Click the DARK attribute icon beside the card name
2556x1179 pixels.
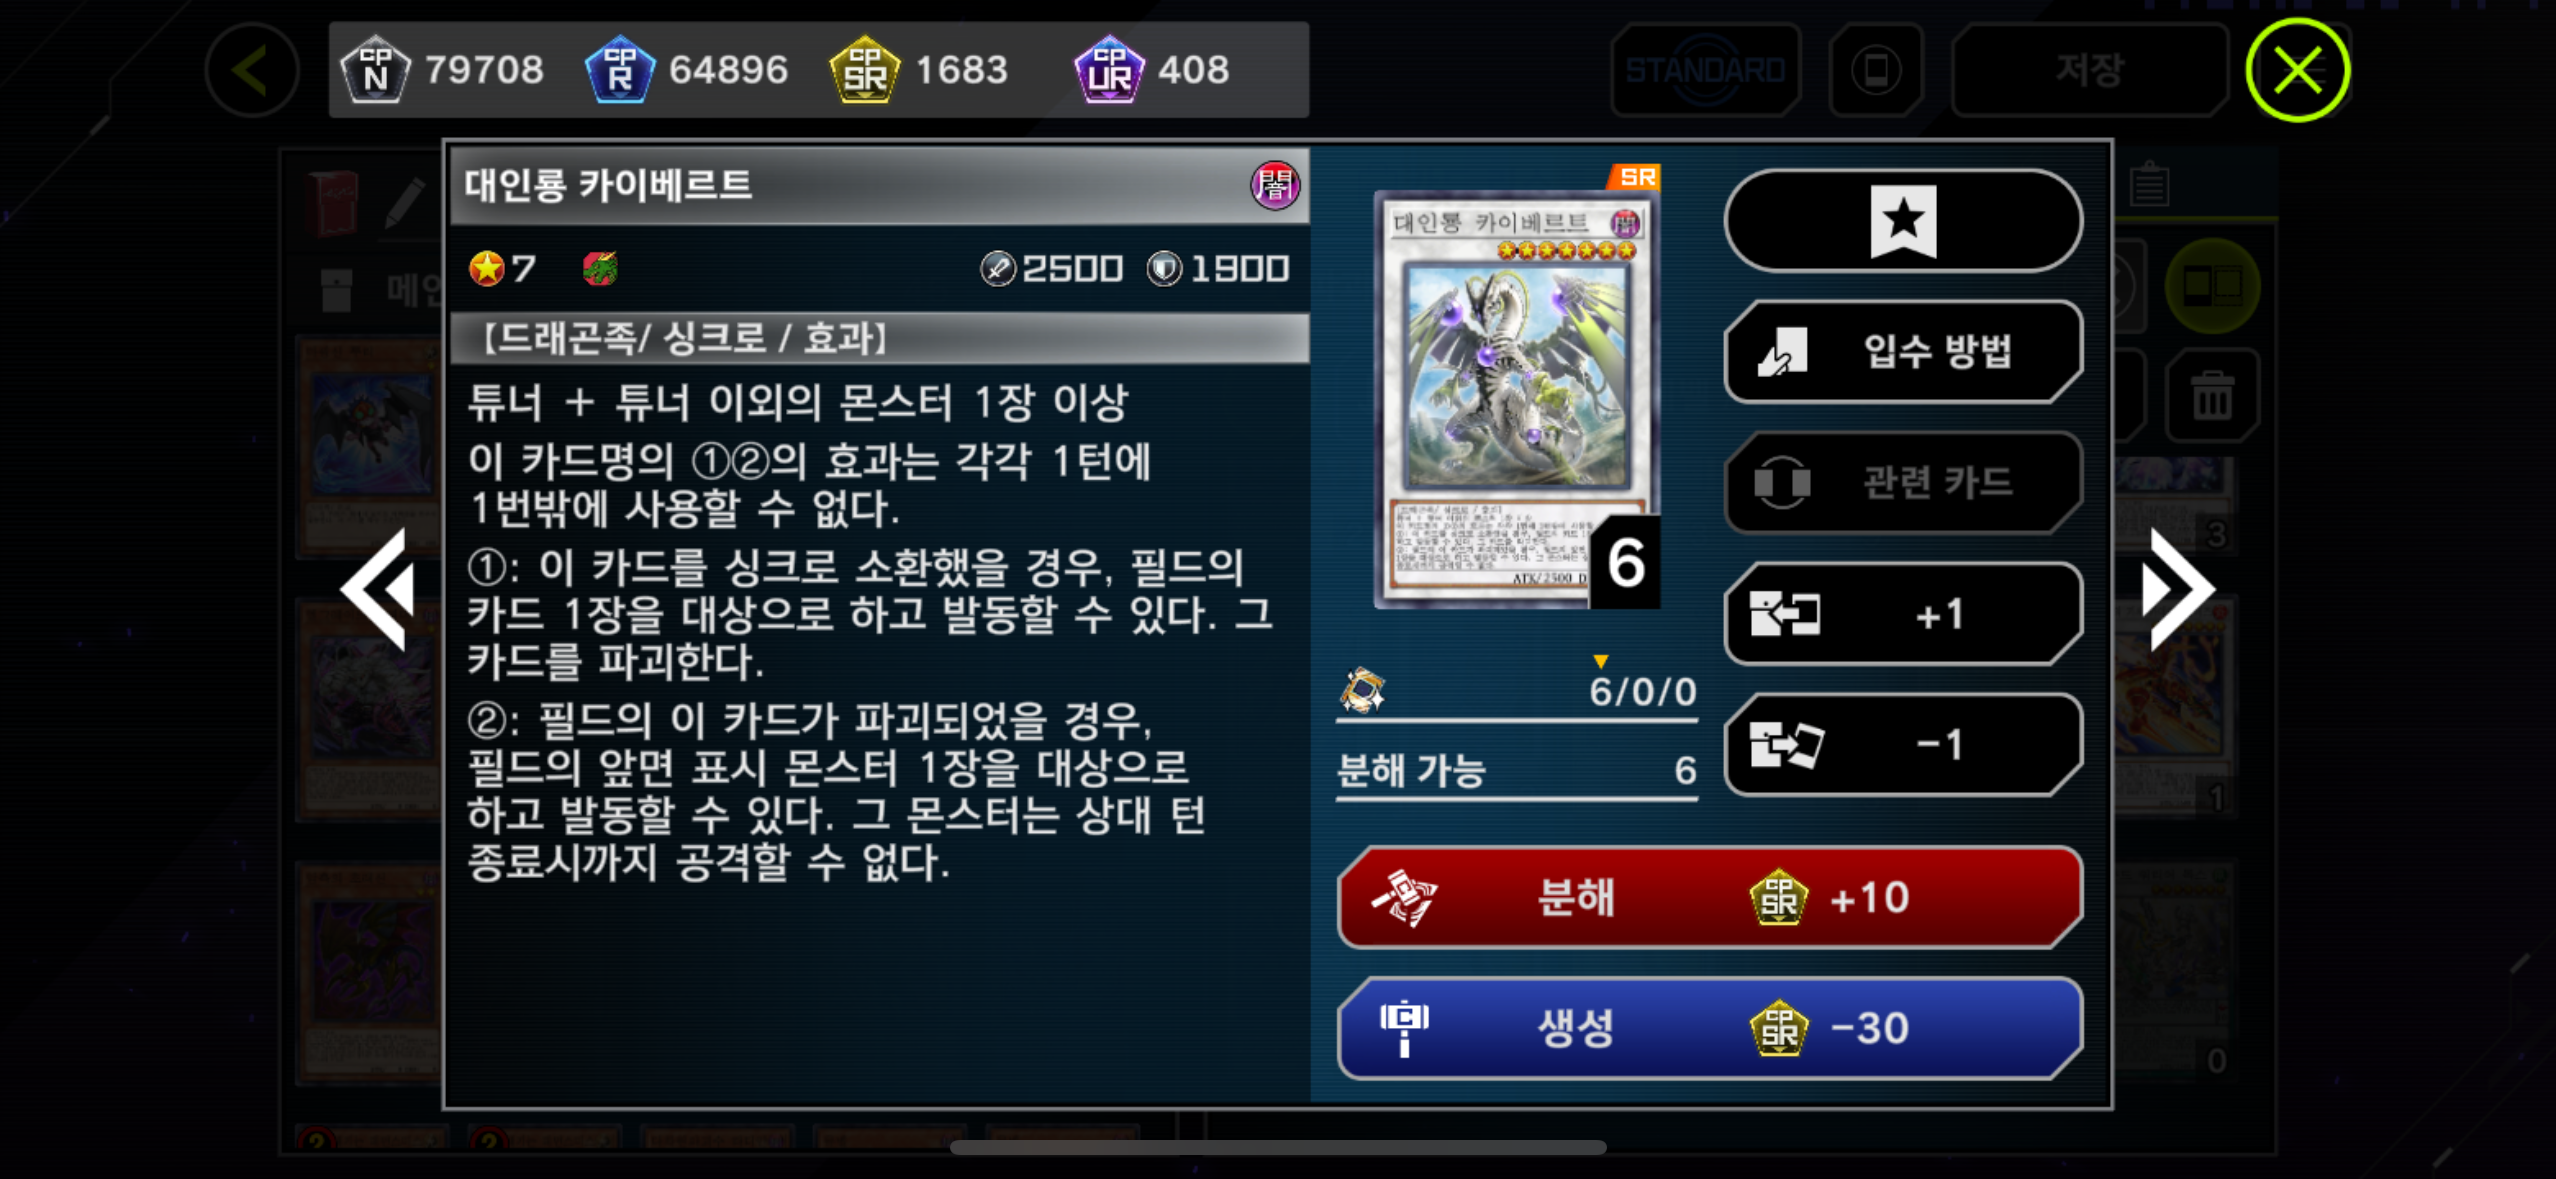[x=1275, y=185]
